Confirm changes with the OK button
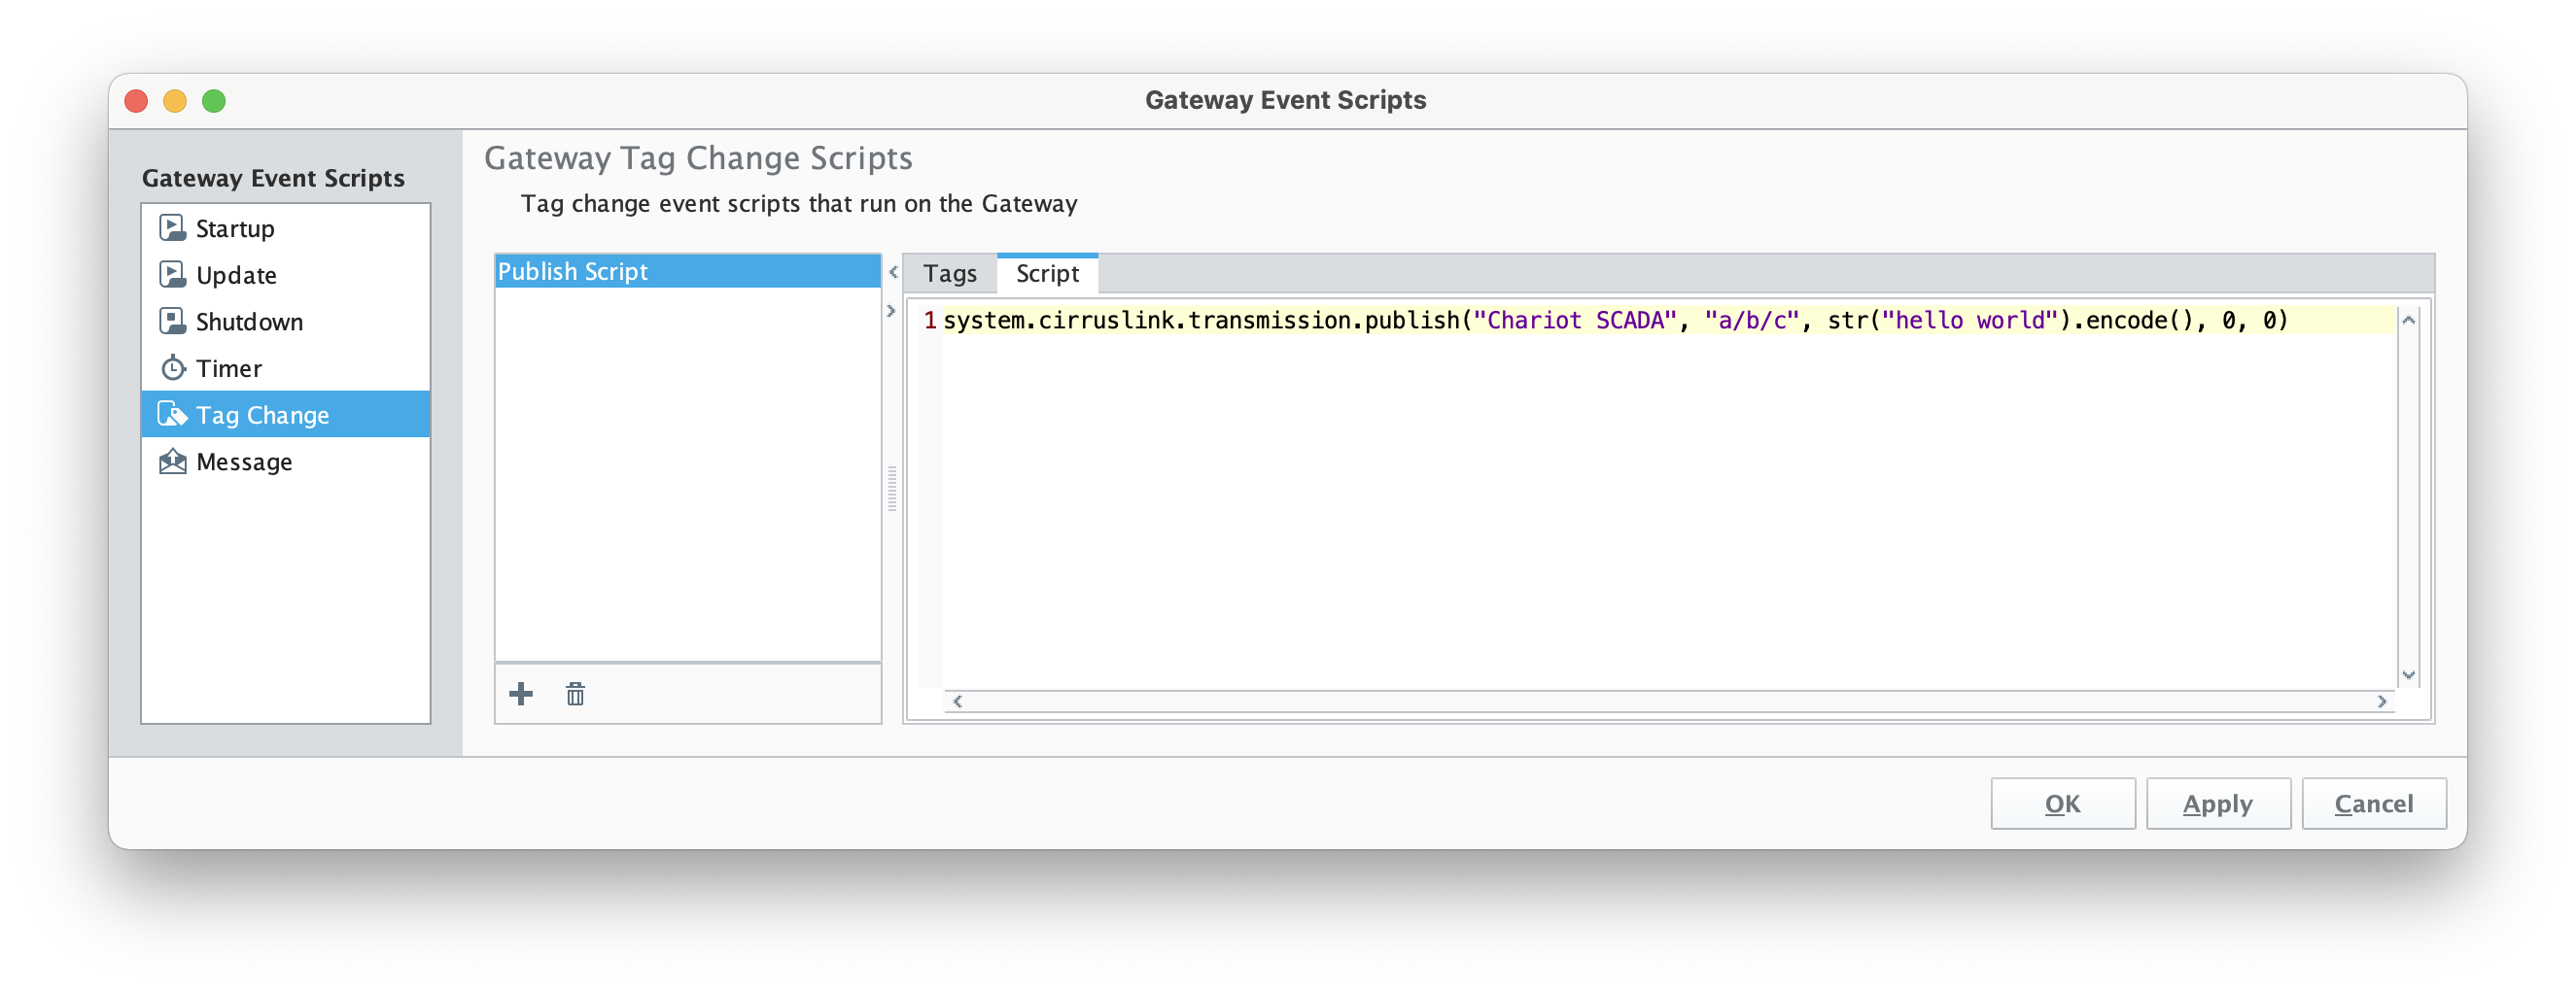The image size is (2576, 993). (2062, 804)
